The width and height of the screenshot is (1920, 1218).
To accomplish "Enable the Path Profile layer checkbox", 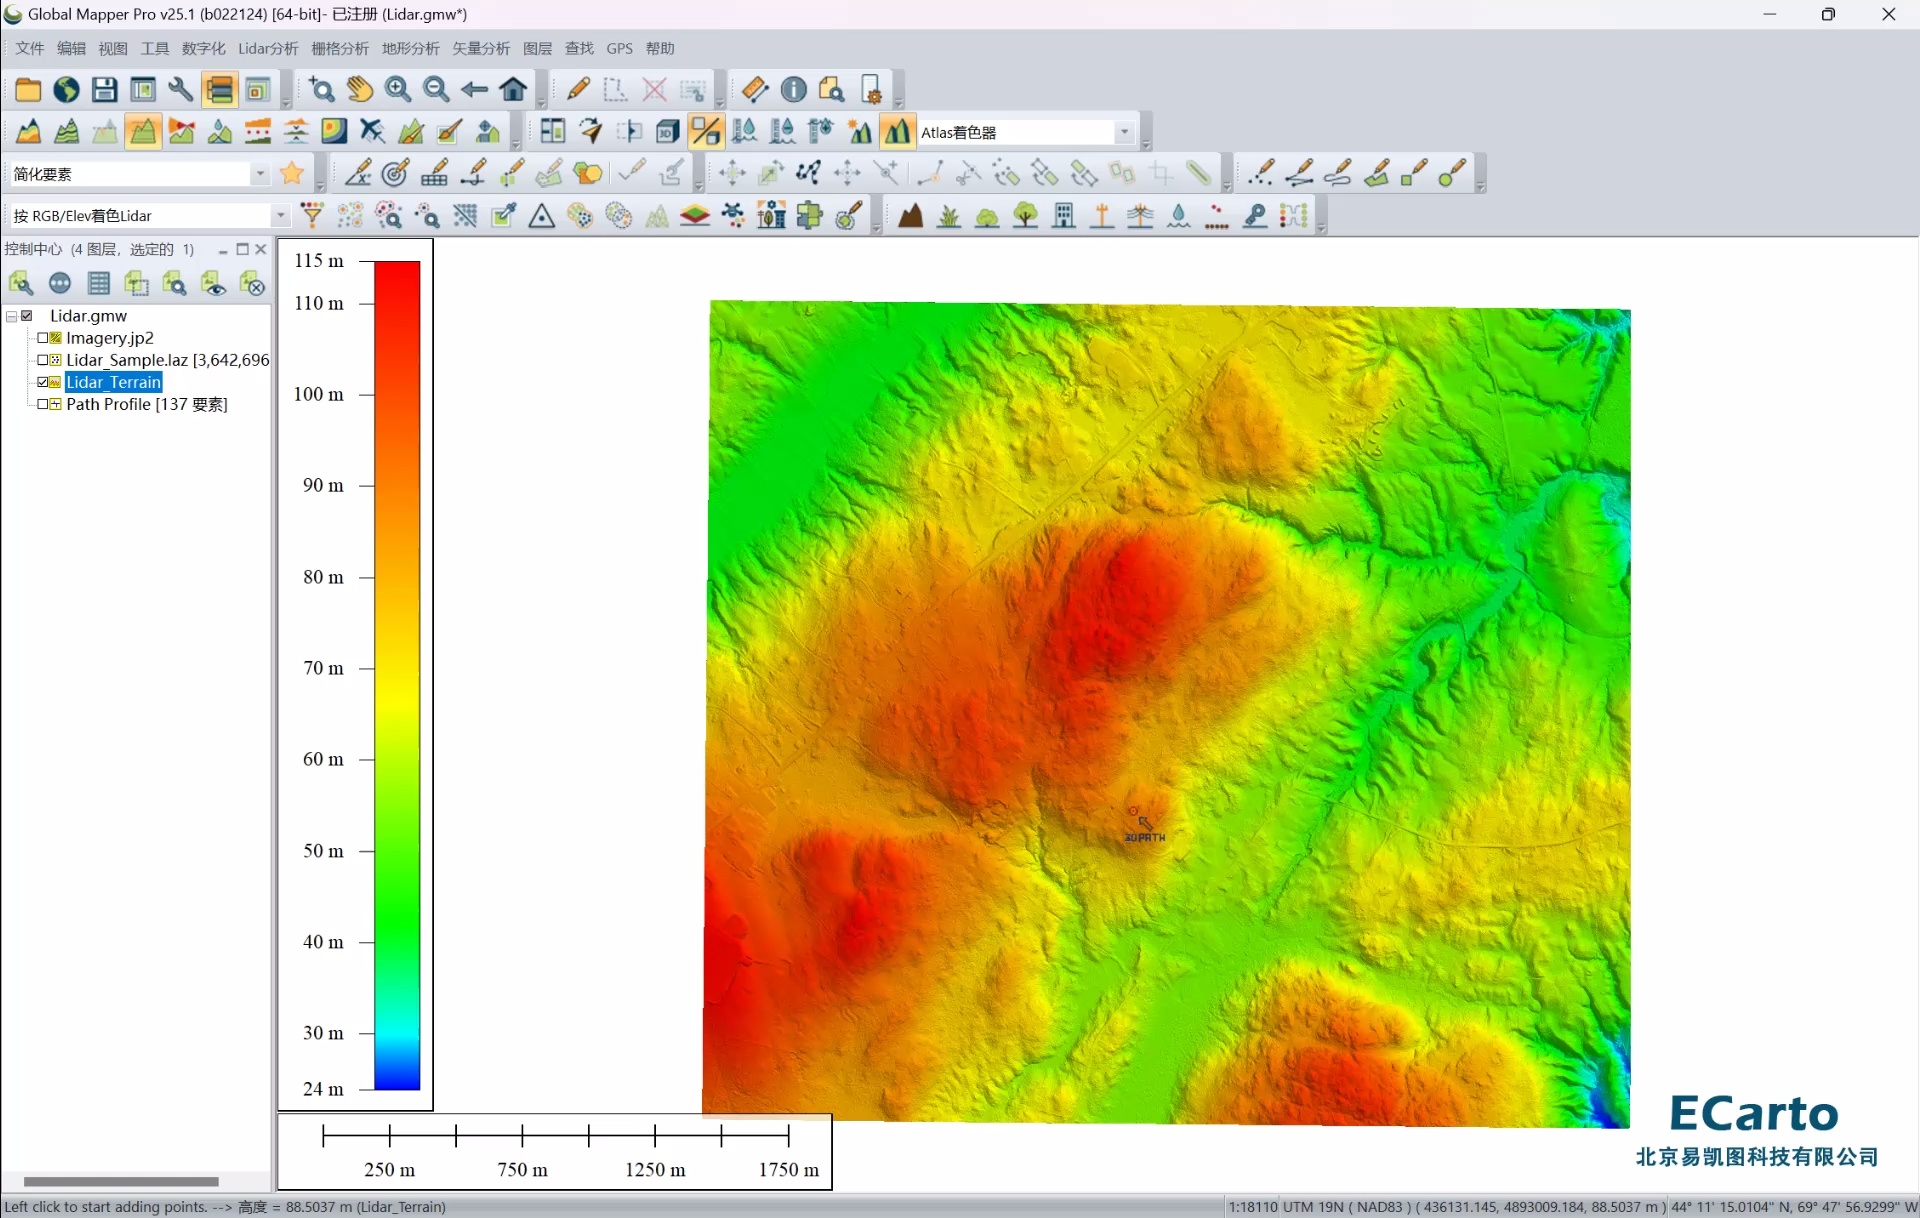I will pyautogui.click(x=43, y=404).
